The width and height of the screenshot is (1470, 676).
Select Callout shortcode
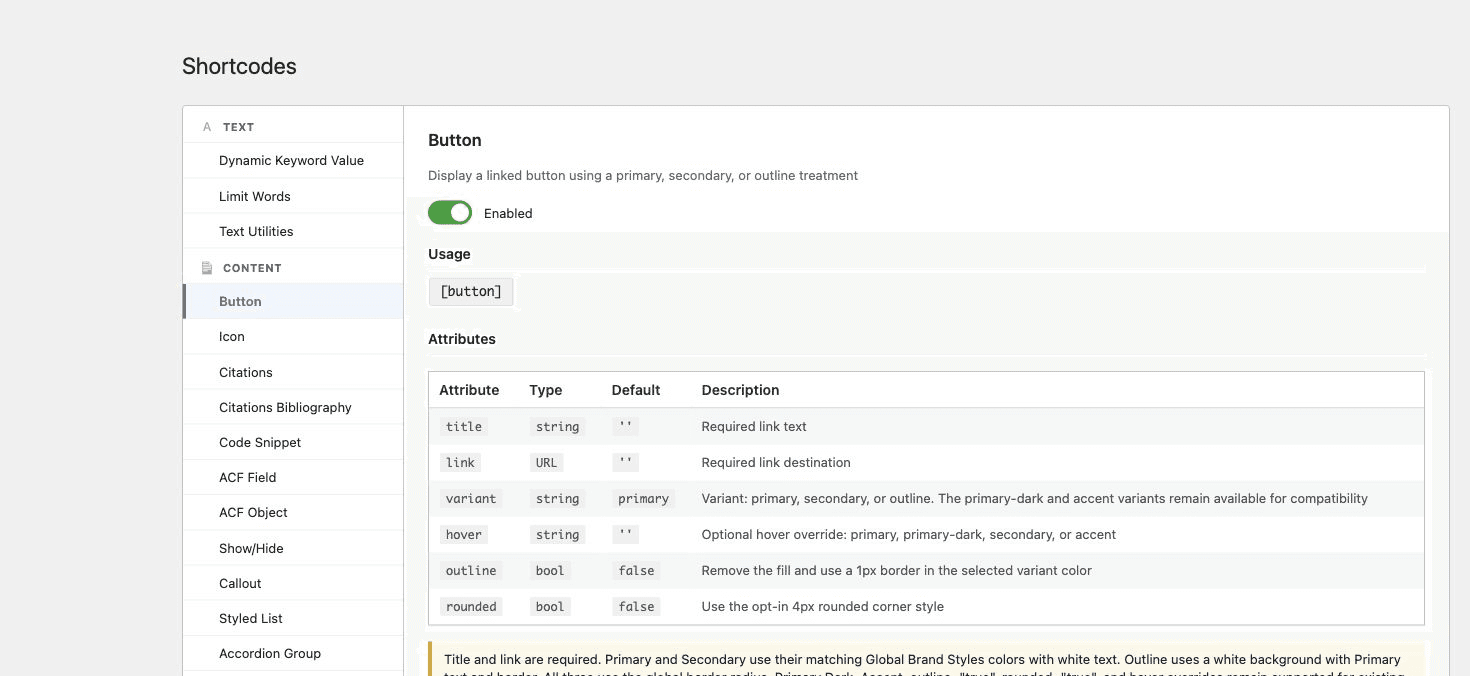[x=293, y=583]
